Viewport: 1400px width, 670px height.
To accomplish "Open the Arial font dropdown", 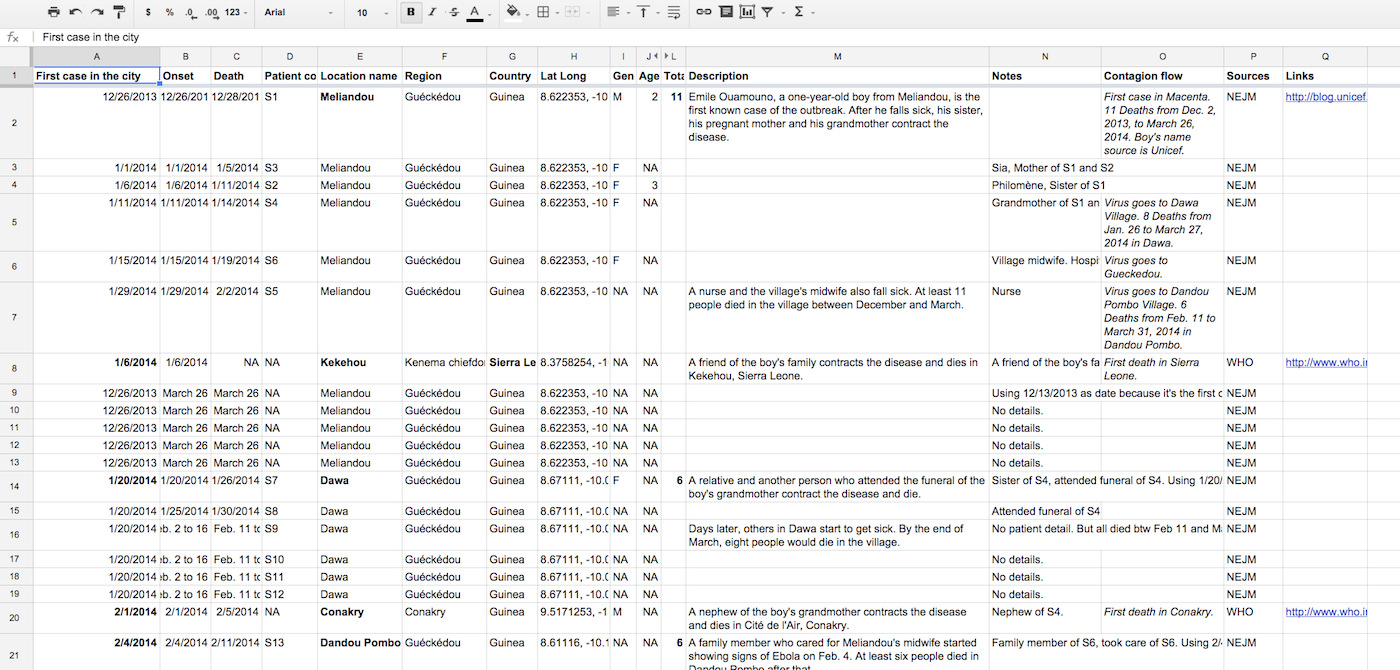I will click(298, 12).
